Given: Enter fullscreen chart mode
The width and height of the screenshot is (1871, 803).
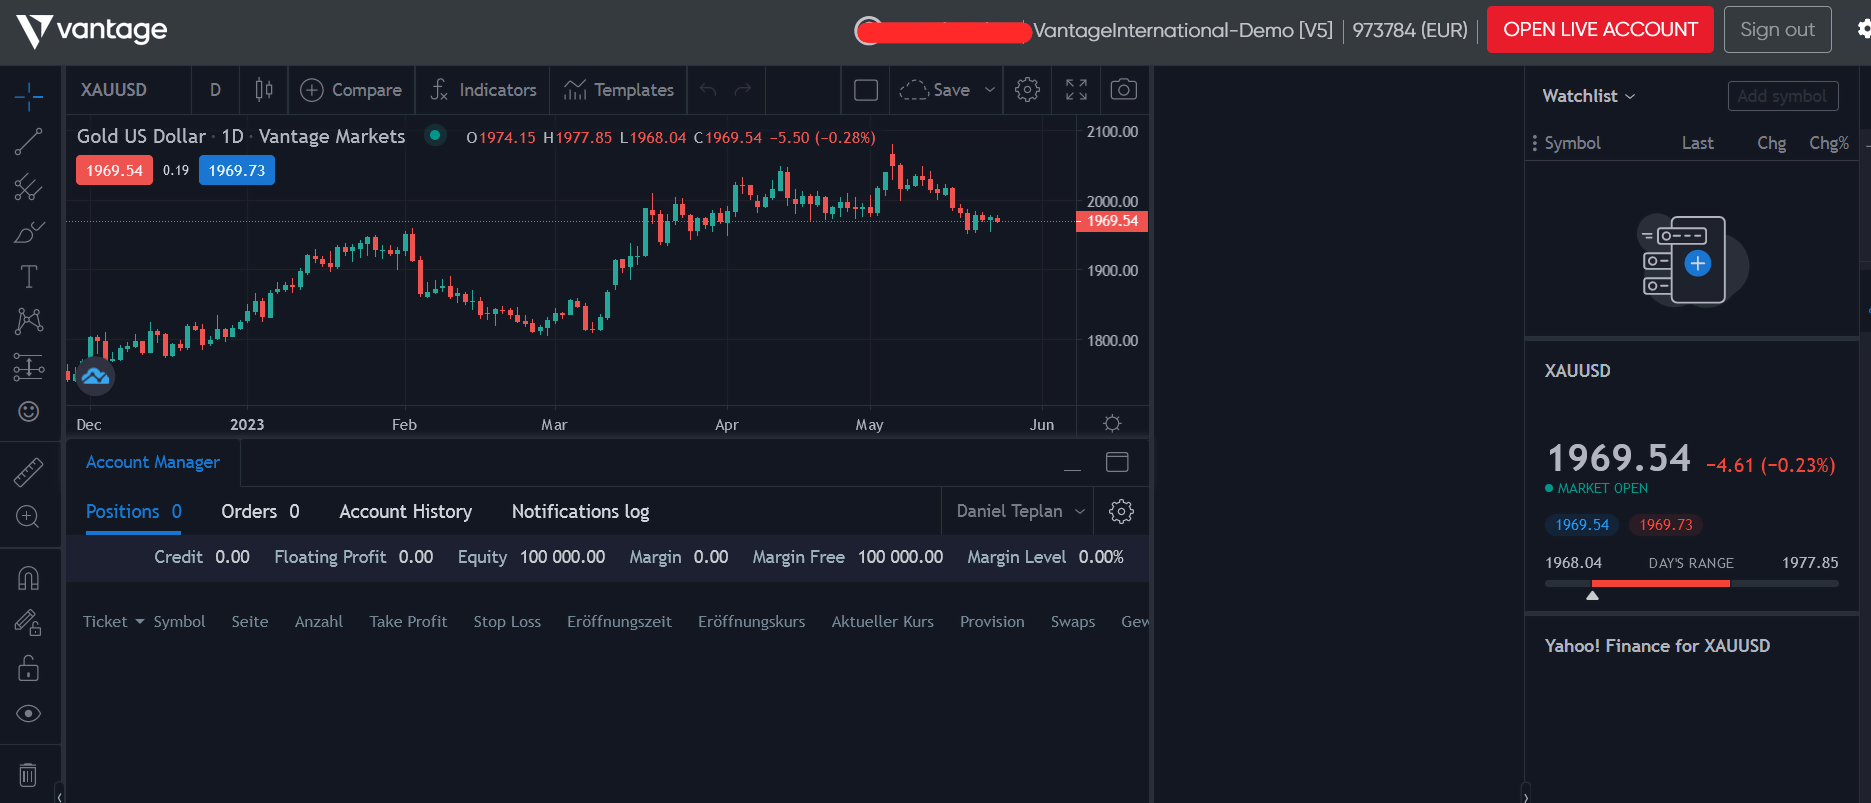Looking at the screenshot, I should click(1076, 90).
